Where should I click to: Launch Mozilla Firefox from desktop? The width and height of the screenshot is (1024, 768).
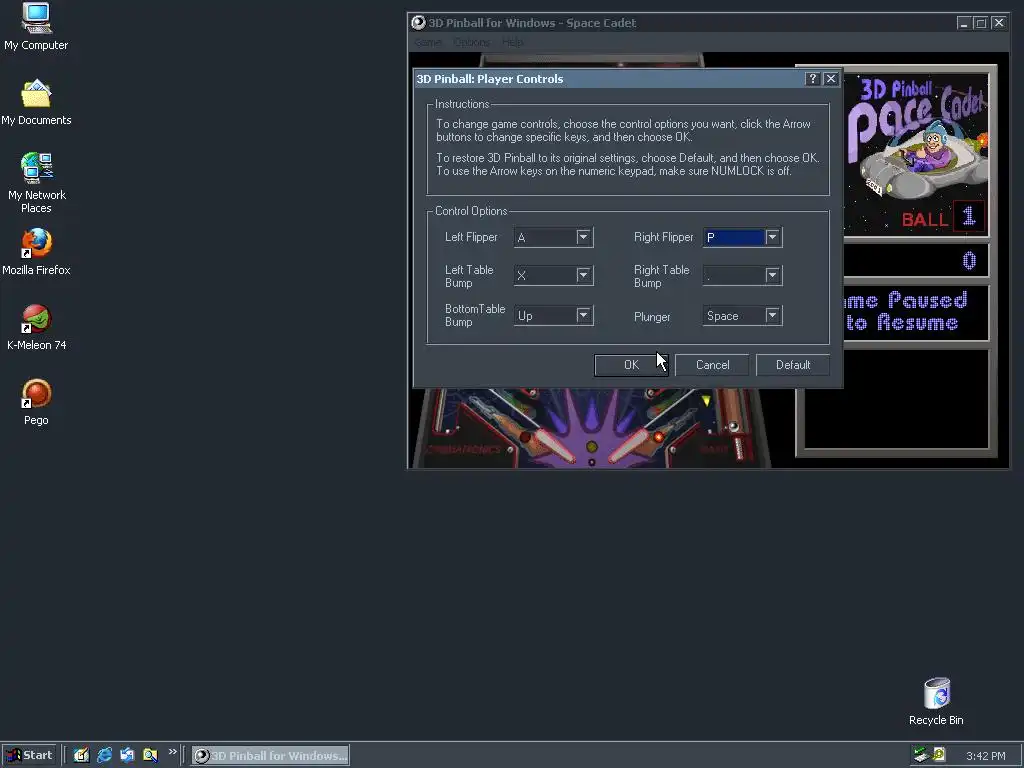36,251
